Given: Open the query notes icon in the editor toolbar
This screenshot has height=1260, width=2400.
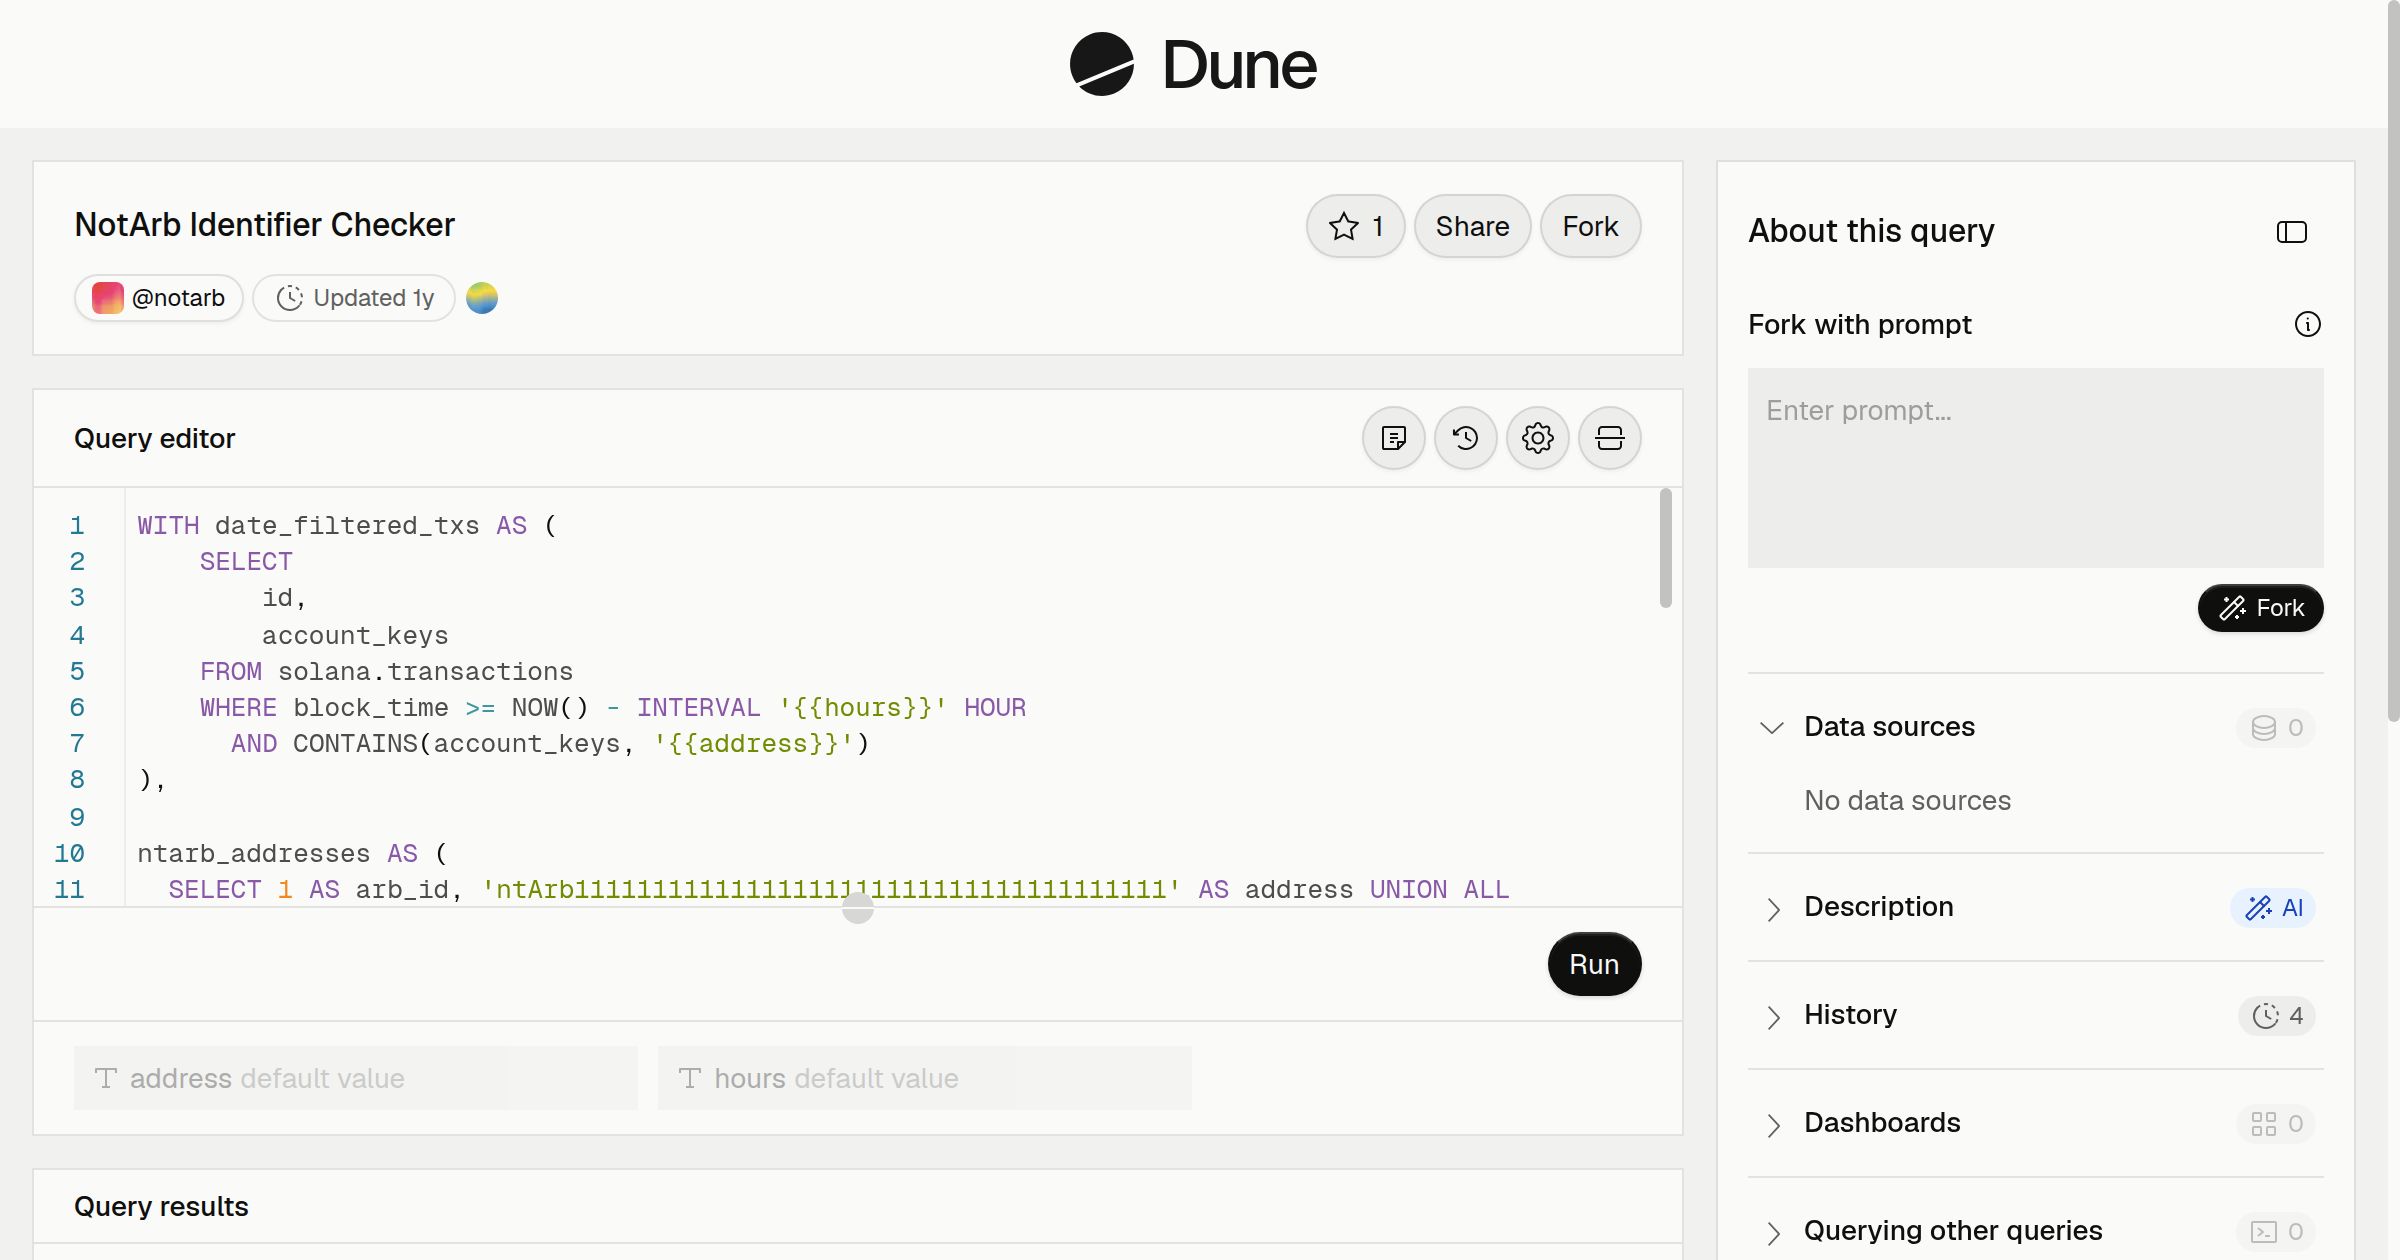Looking at the screenshot, I should (x=1394, y=438).
